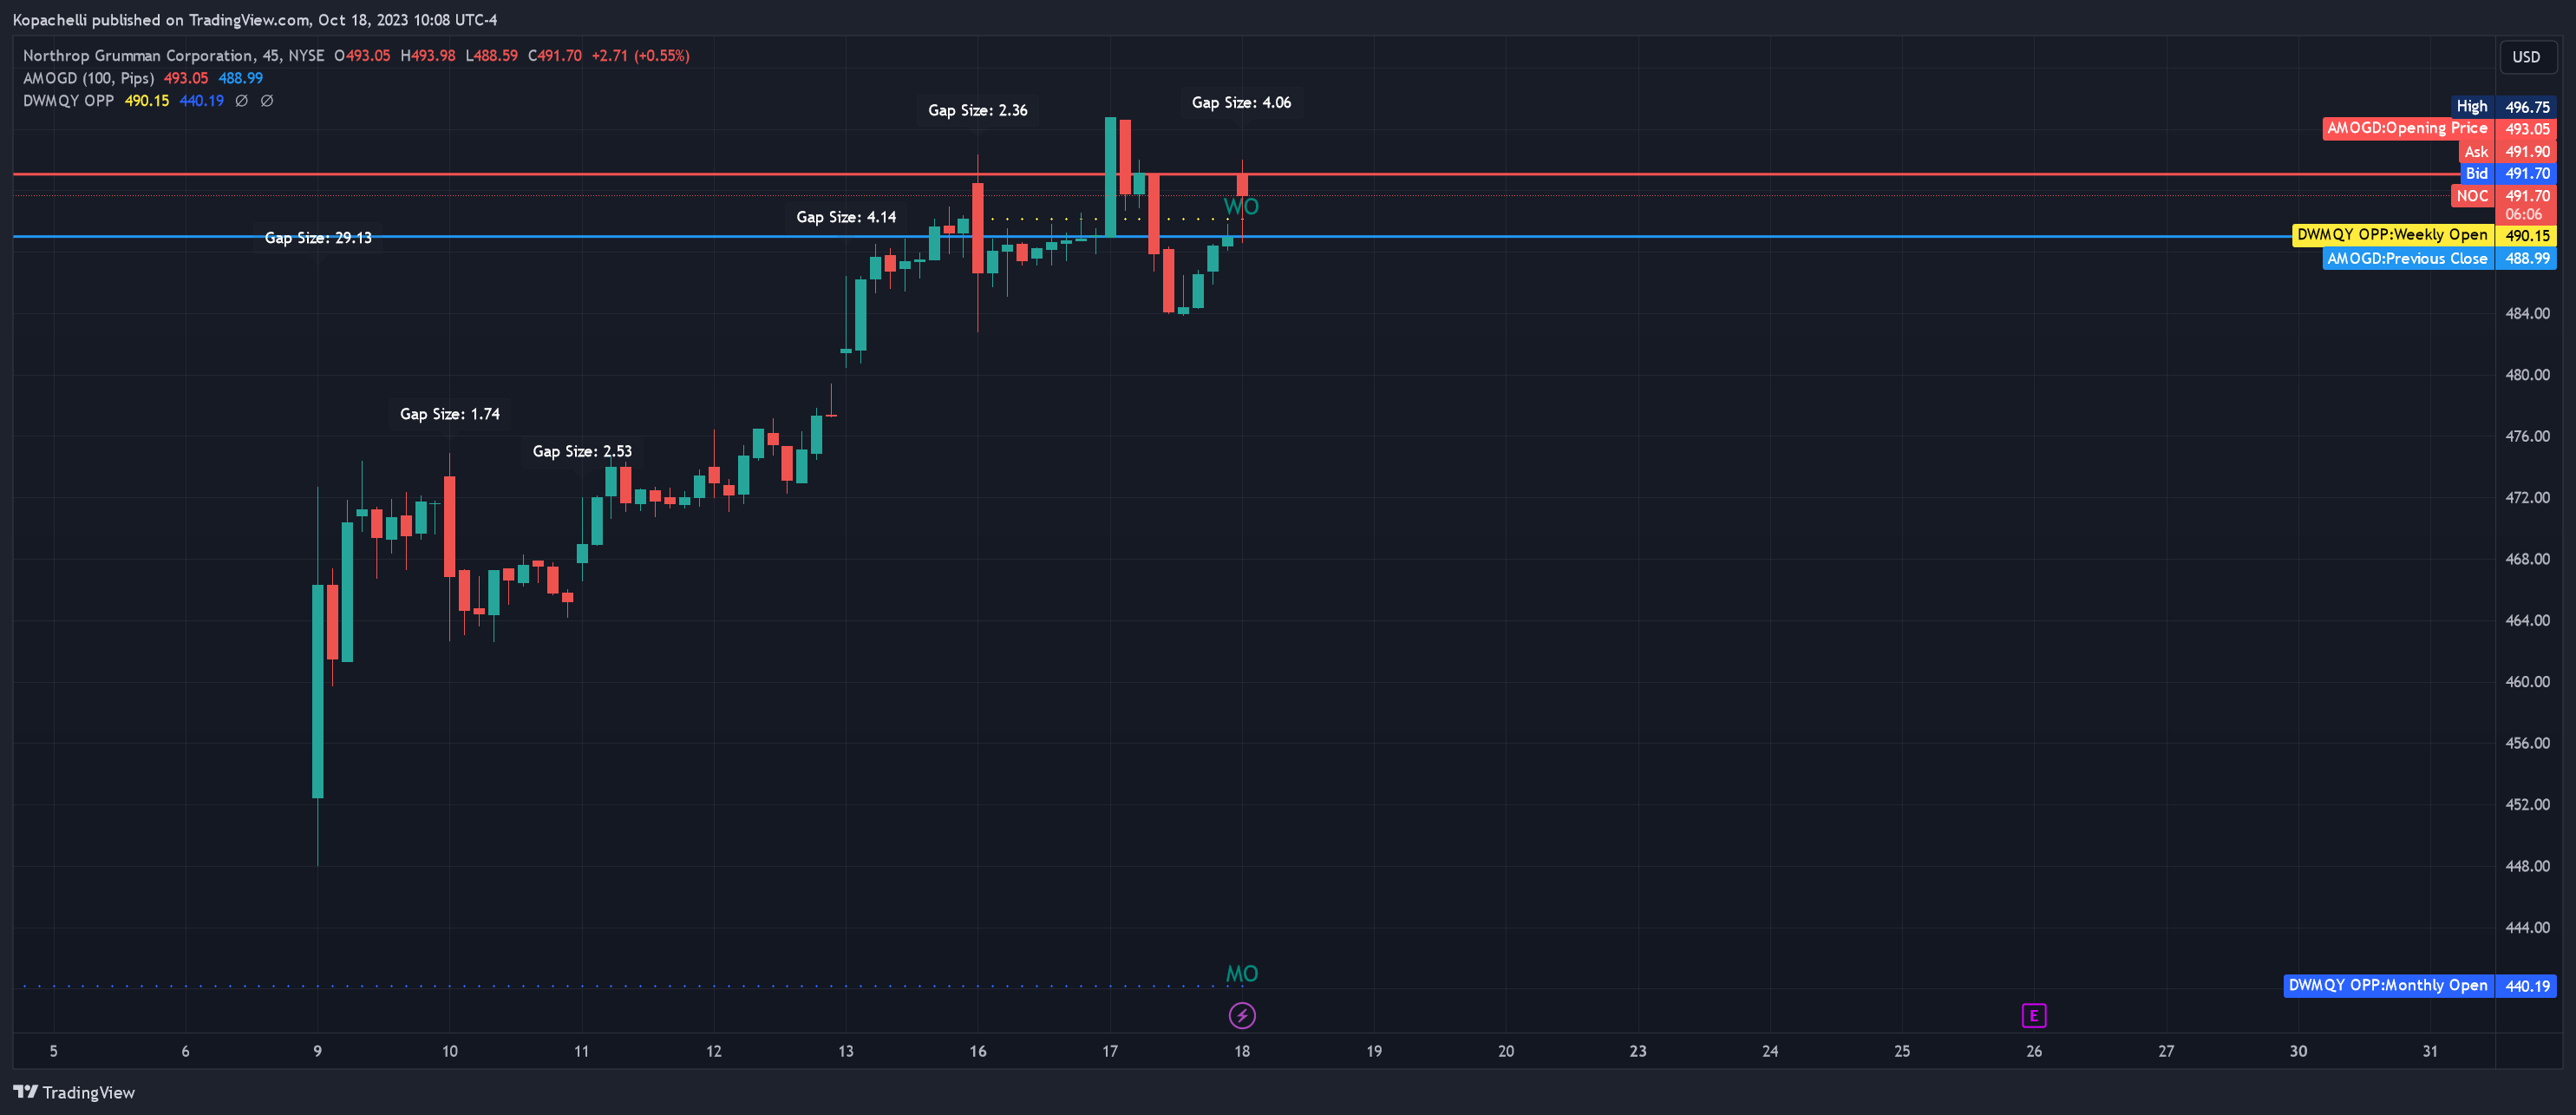Click the Bid price label

click(x=2508, y=174)
